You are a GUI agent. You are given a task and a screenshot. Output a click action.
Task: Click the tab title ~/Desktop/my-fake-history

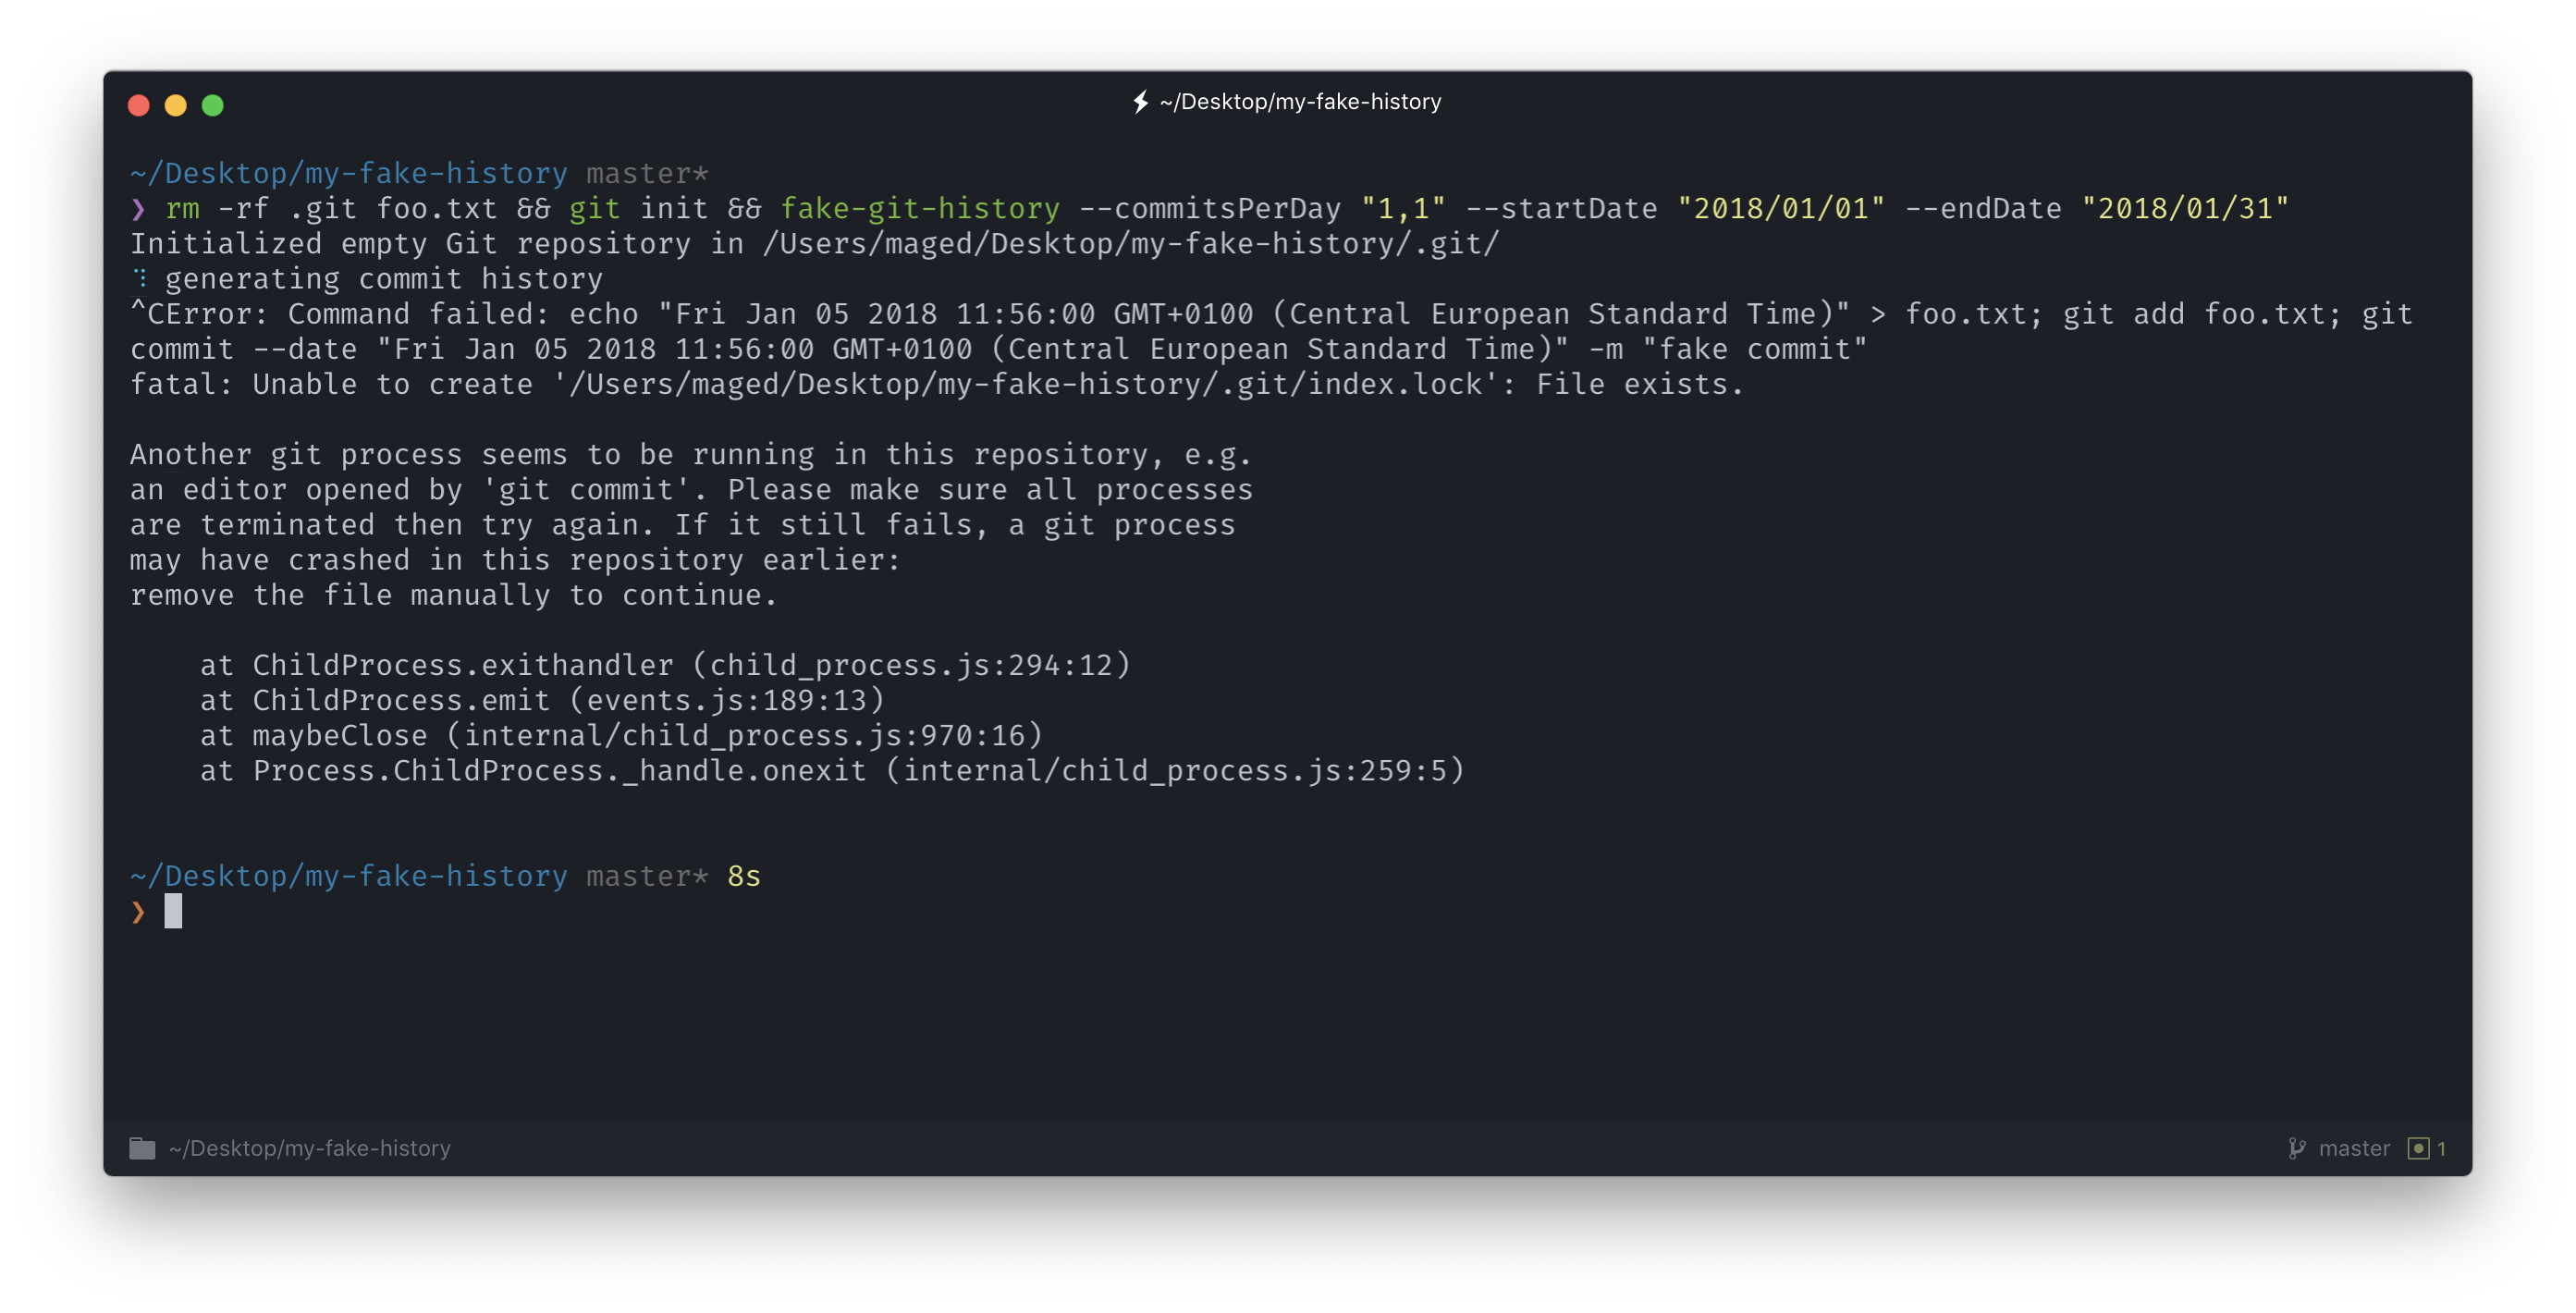point(1300,101)
